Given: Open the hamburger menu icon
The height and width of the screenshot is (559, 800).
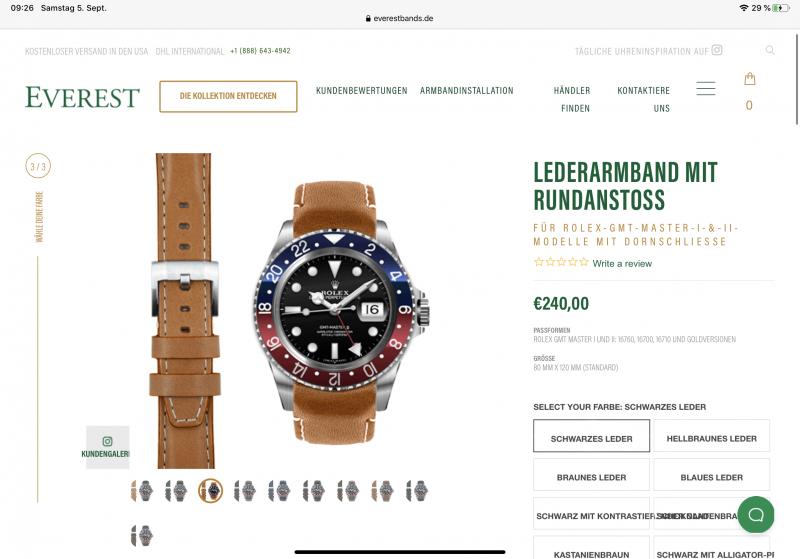Looking at the screenshot, I should pos(706,88).
